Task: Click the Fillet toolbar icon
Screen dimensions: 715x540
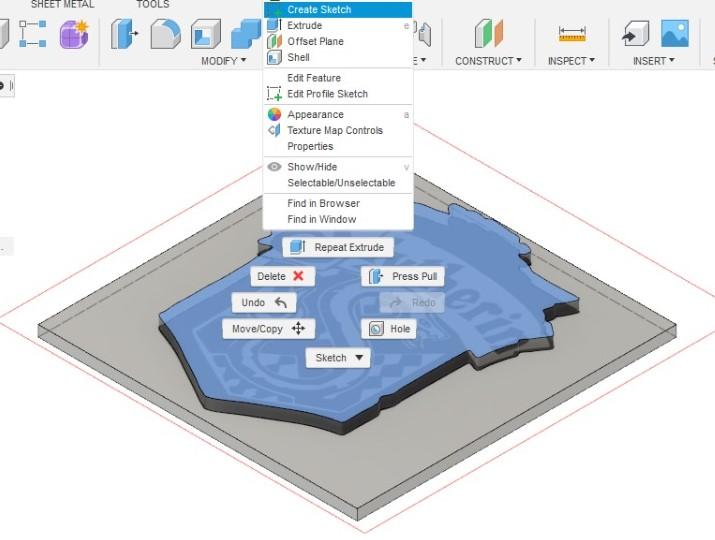Action: click(x=165, y=34)
